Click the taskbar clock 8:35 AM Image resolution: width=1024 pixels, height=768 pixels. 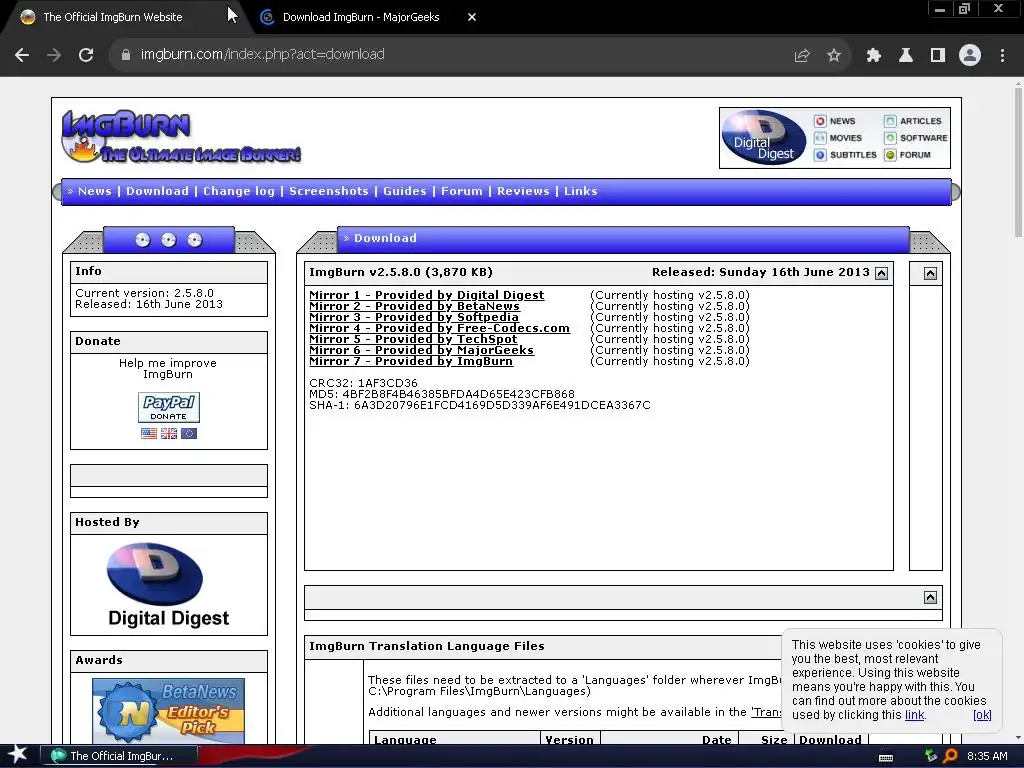[x=987, y=756]
